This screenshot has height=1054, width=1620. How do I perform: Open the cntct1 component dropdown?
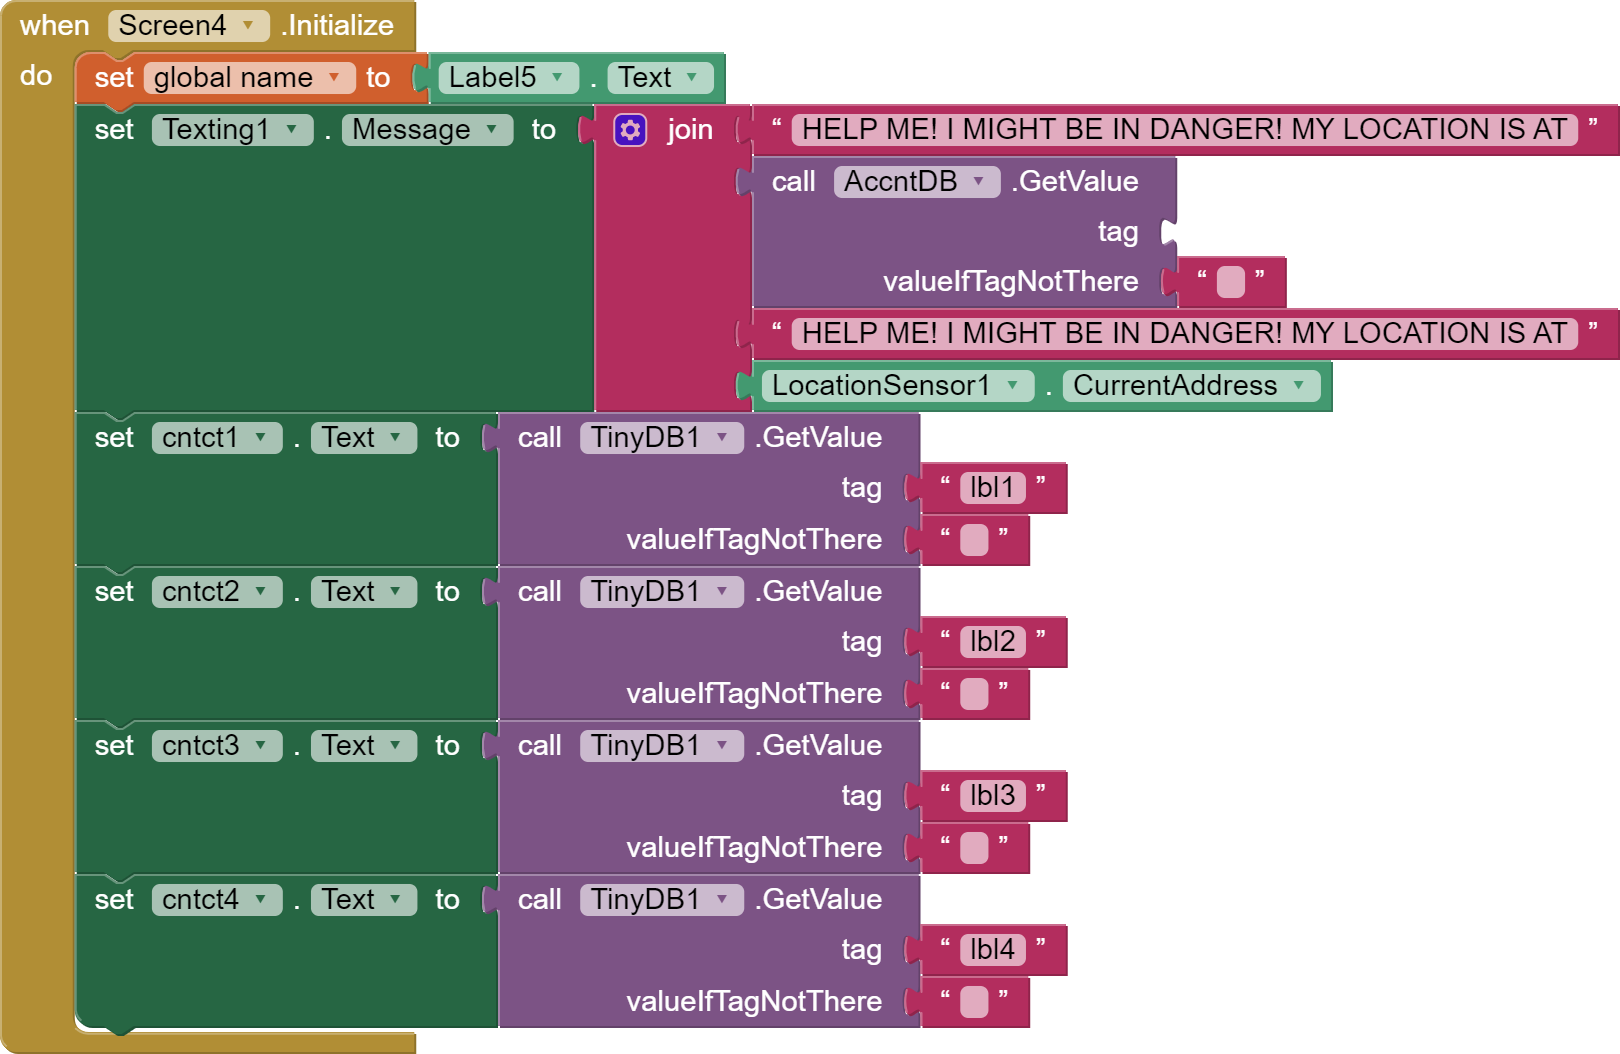click(x=216, y=438)
